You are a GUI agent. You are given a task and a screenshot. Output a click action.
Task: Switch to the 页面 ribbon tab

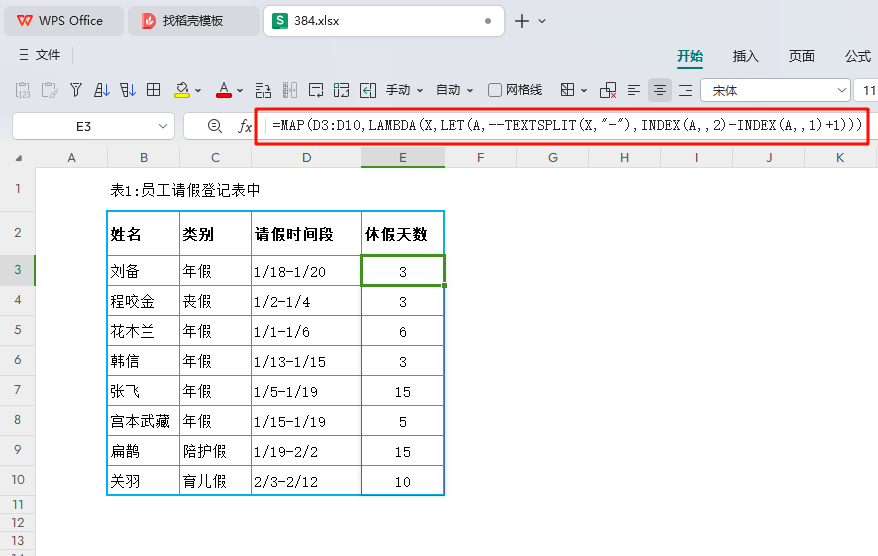pos(801,56)
